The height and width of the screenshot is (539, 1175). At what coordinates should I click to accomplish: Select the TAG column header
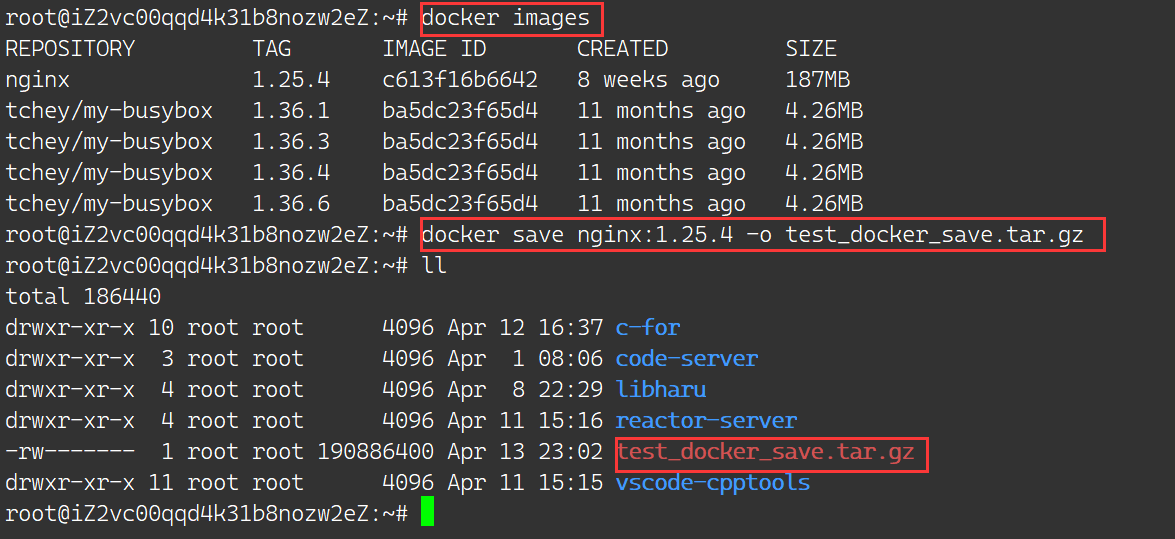click(x=271, y=49)
